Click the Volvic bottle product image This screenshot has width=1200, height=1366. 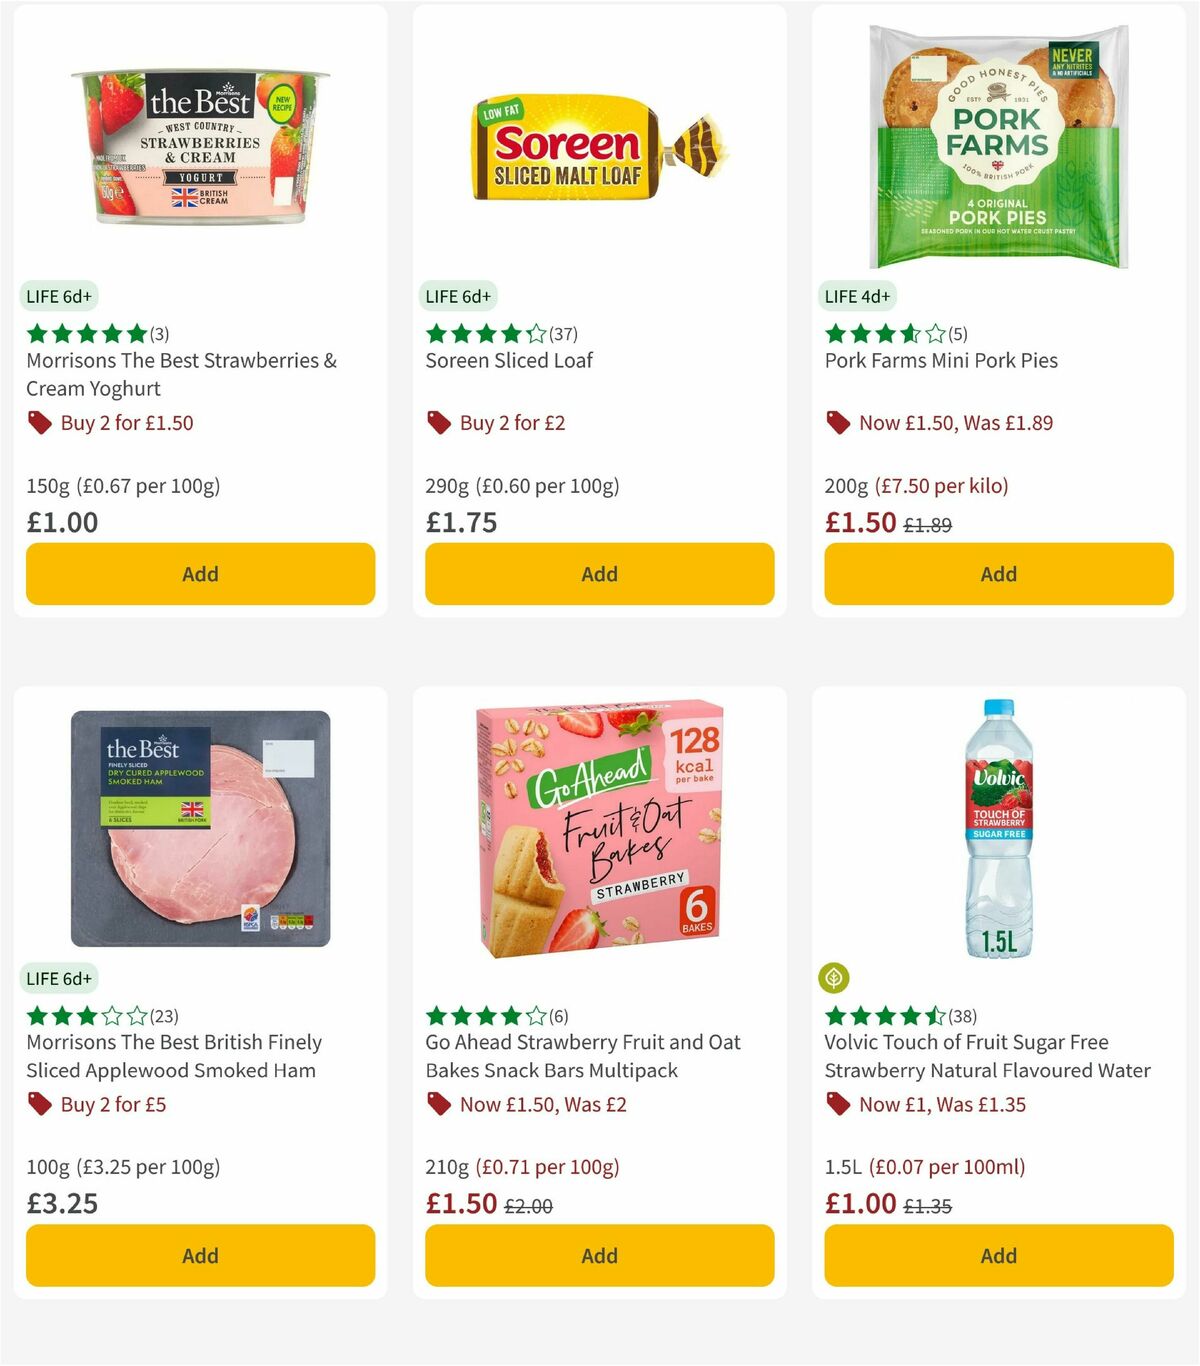pos(997,830)
